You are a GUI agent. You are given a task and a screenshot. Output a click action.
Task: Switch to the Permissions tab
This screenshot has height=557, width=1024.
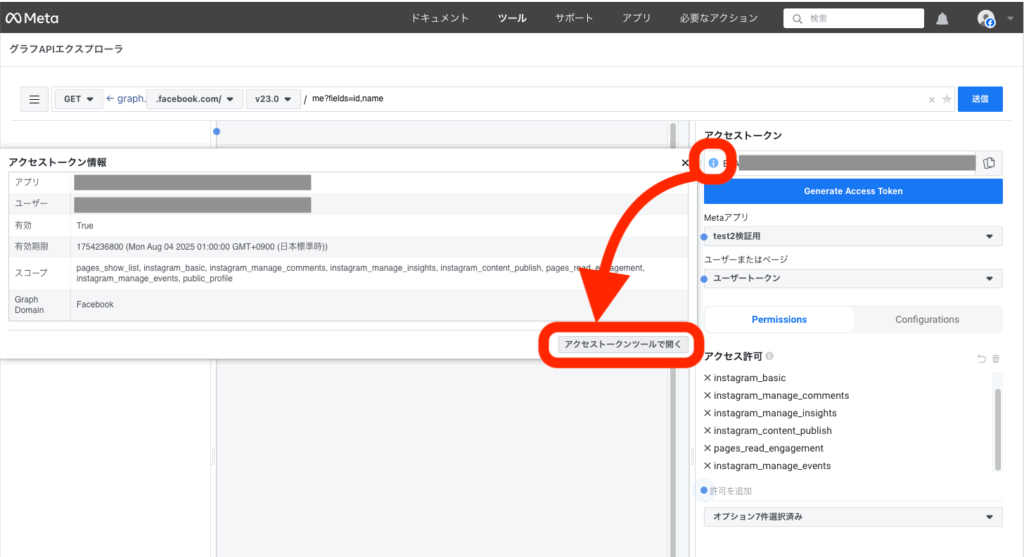click(x=779, y=319)
